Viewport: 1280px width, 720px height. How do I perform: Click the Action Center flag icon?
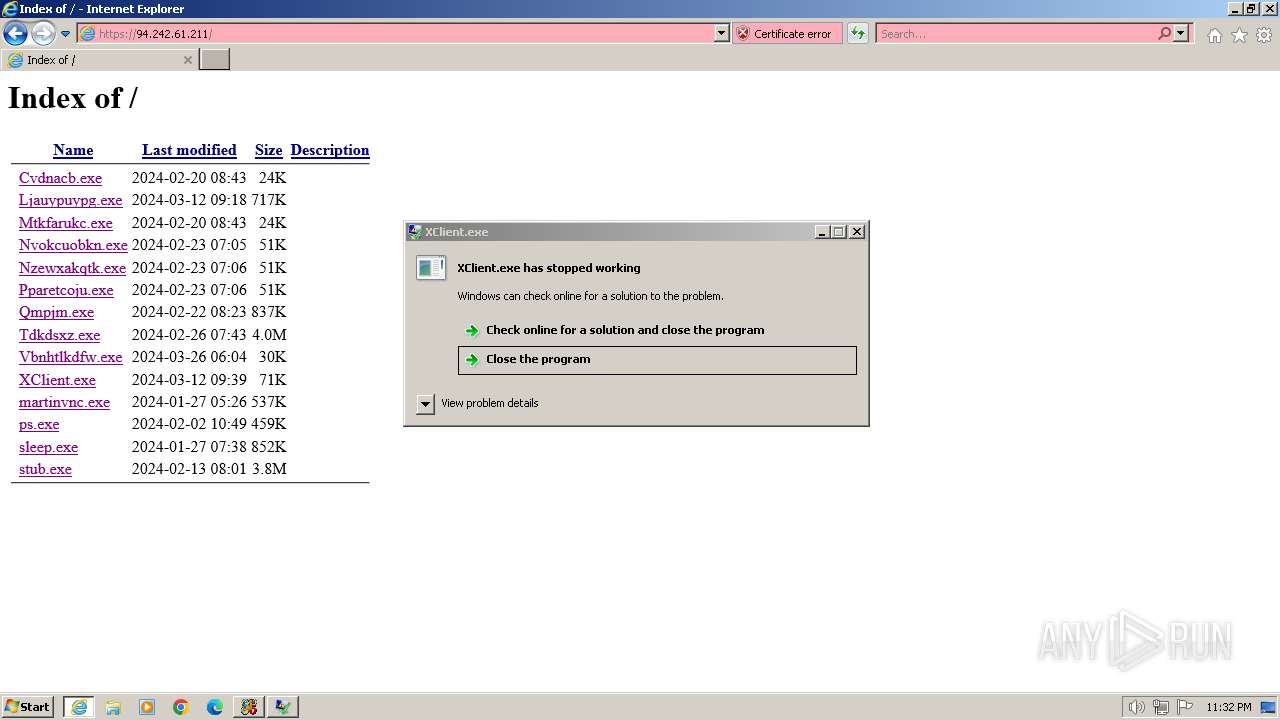(1184, 707)
